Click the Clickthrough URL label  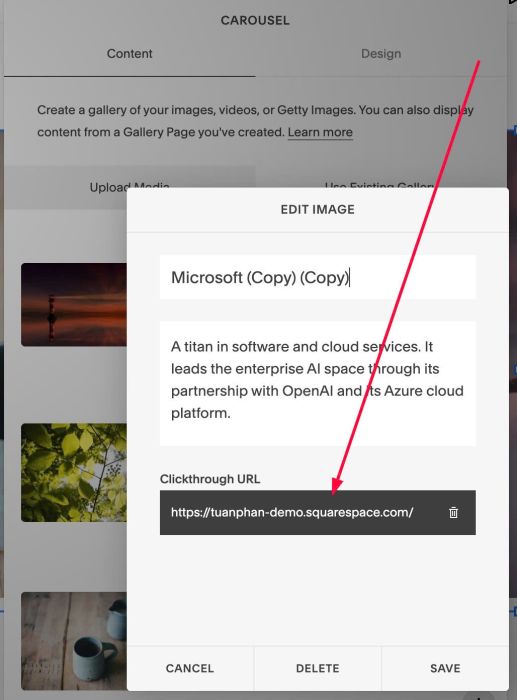pyautogui.click(x=210, y=479)
